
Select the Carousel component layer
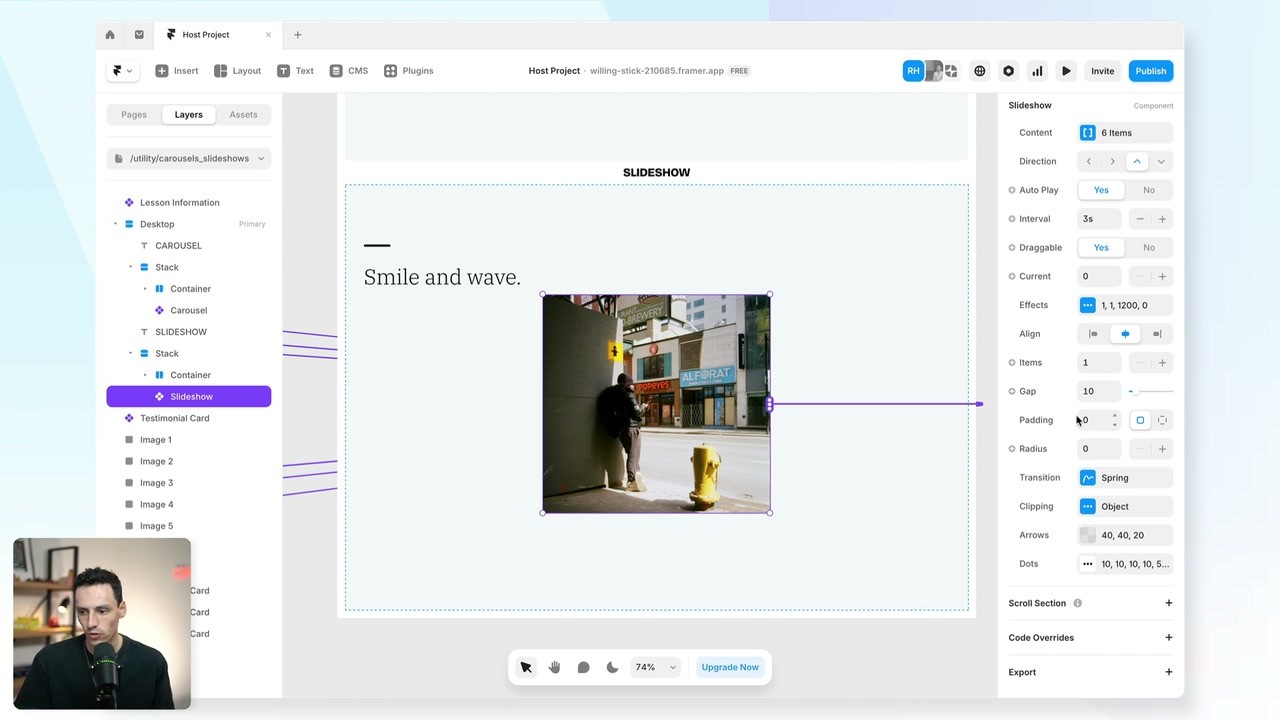[188, 310]
